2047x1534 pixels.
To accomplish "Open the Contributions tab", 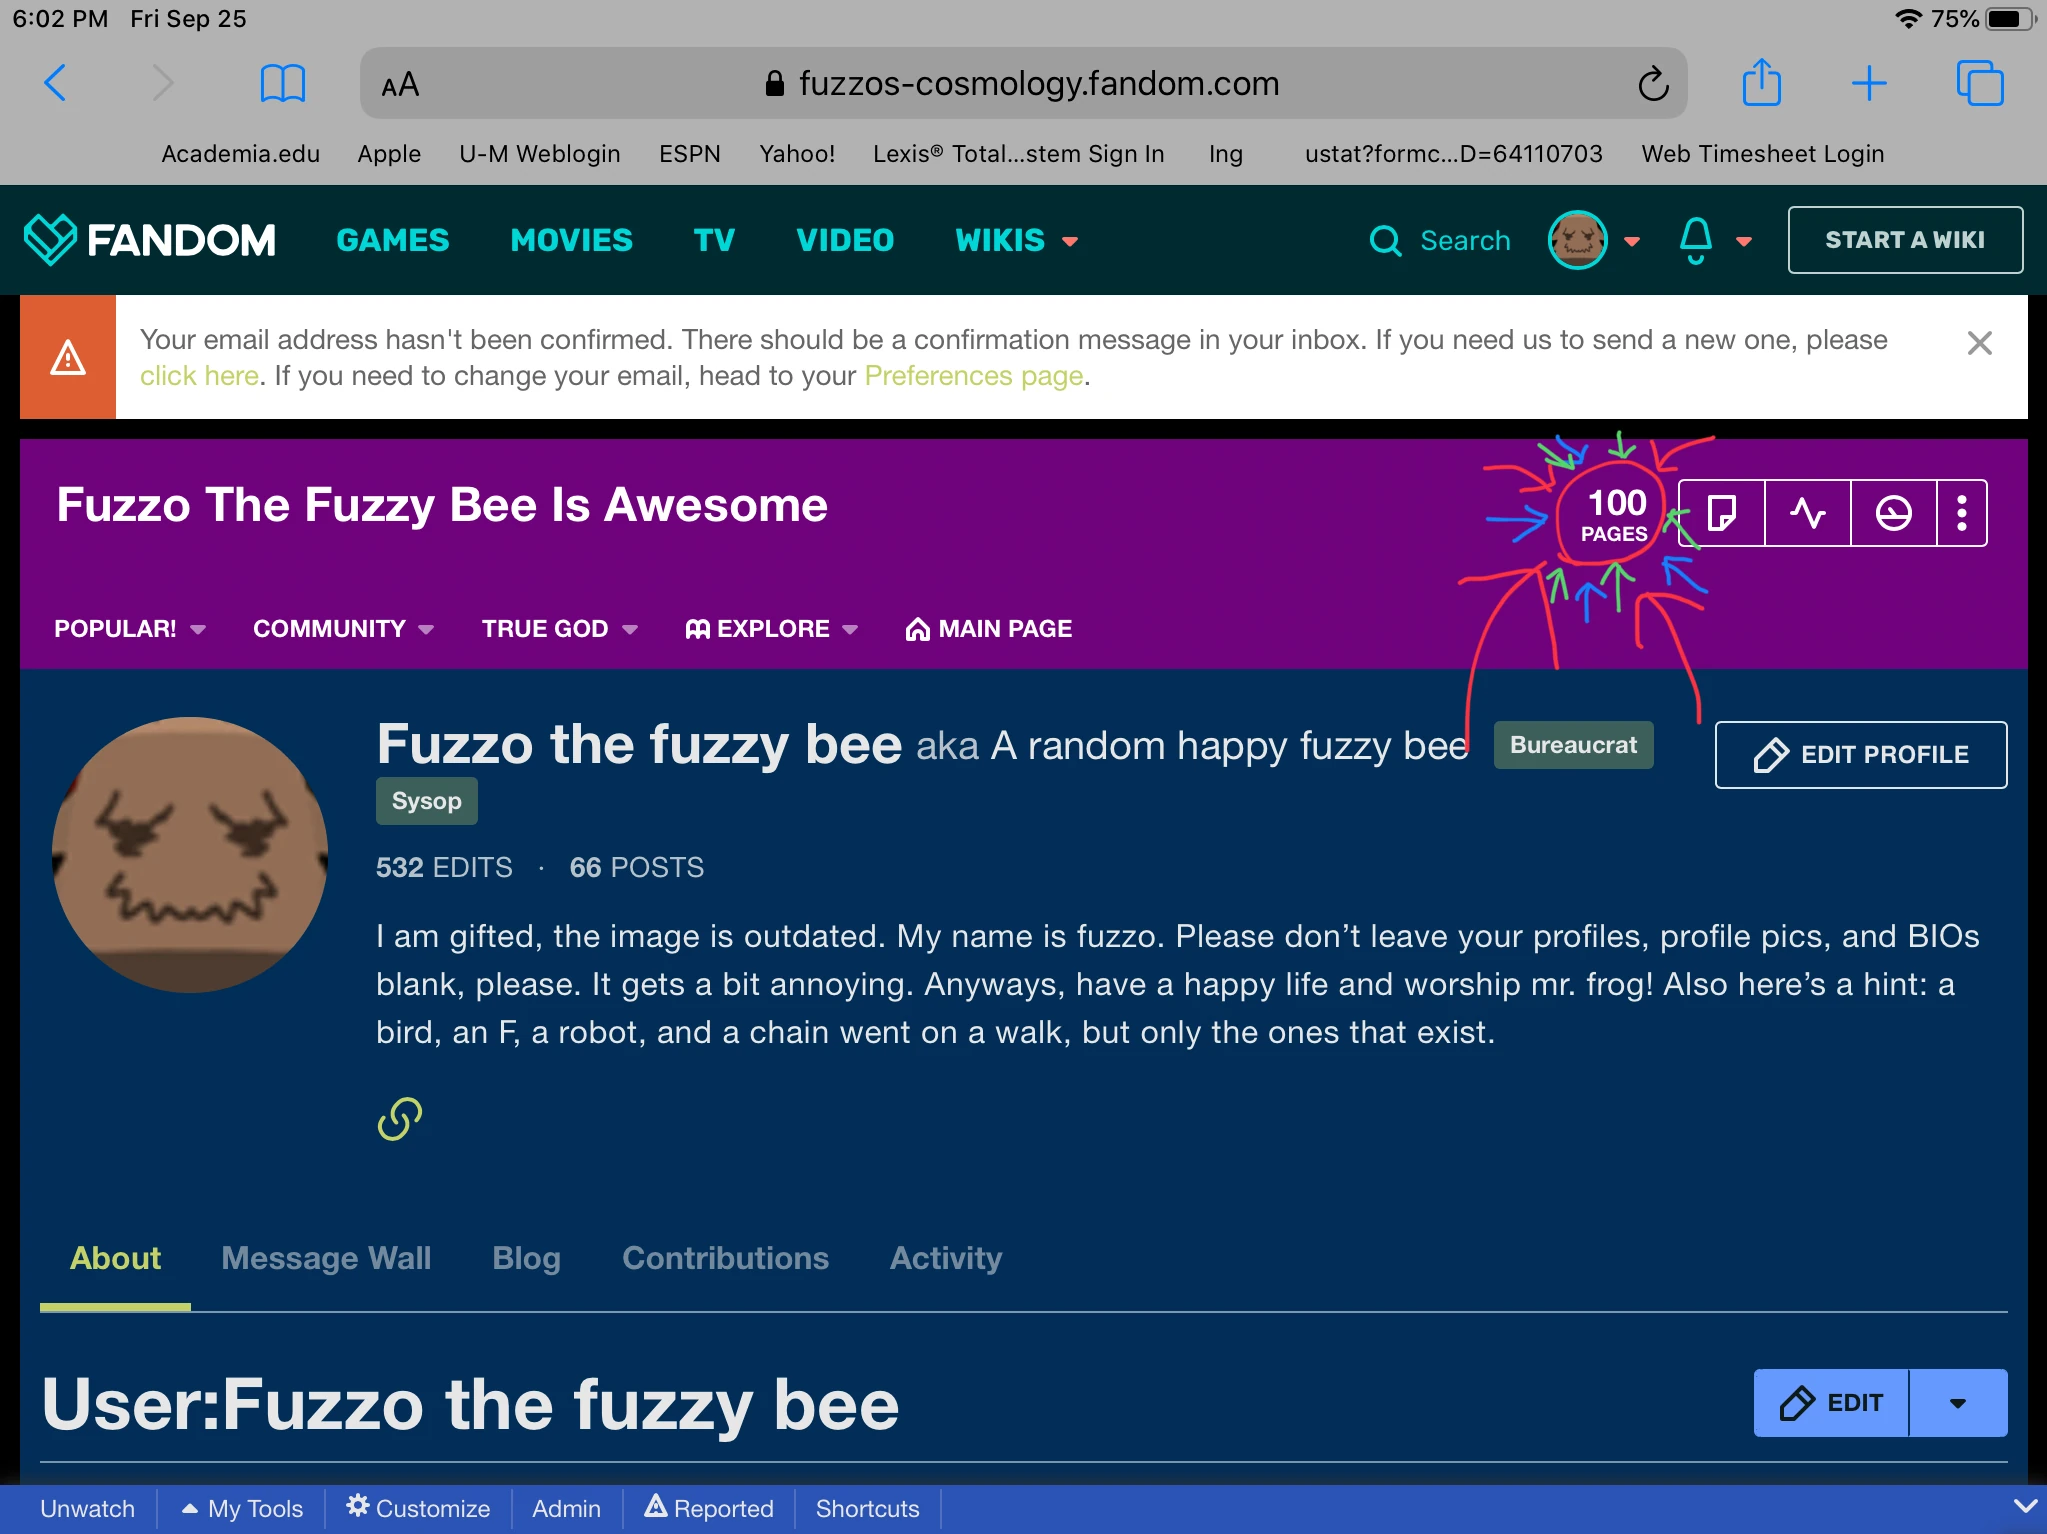I will tap(725, 1258).
